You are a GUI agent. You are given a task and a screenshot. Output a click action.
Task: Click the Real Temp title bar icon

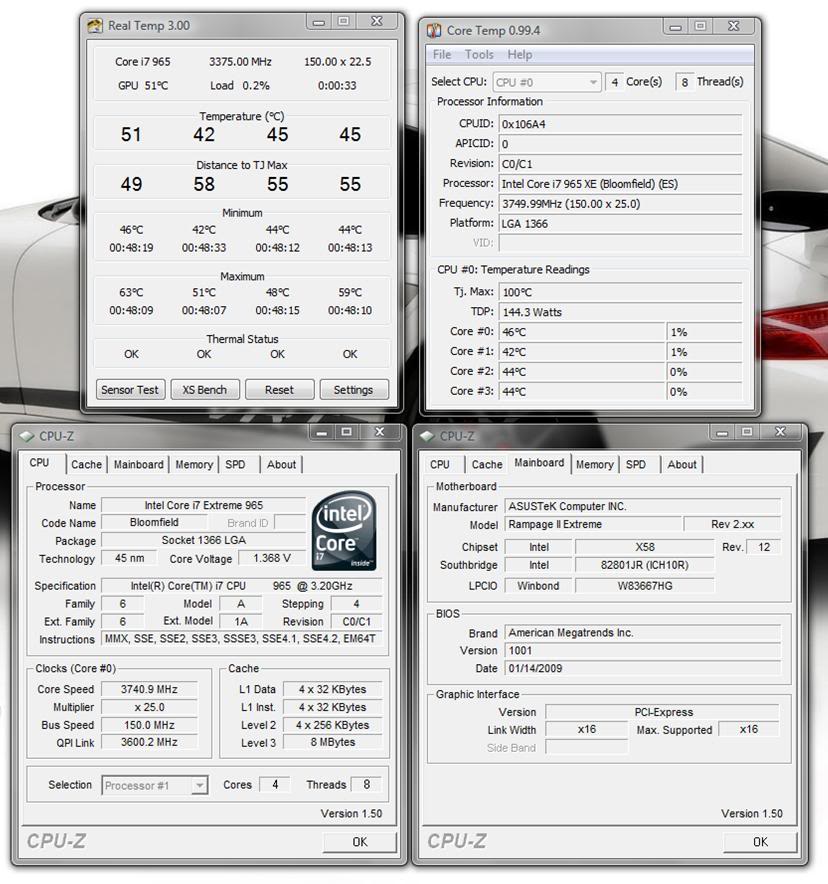point(94,26)
